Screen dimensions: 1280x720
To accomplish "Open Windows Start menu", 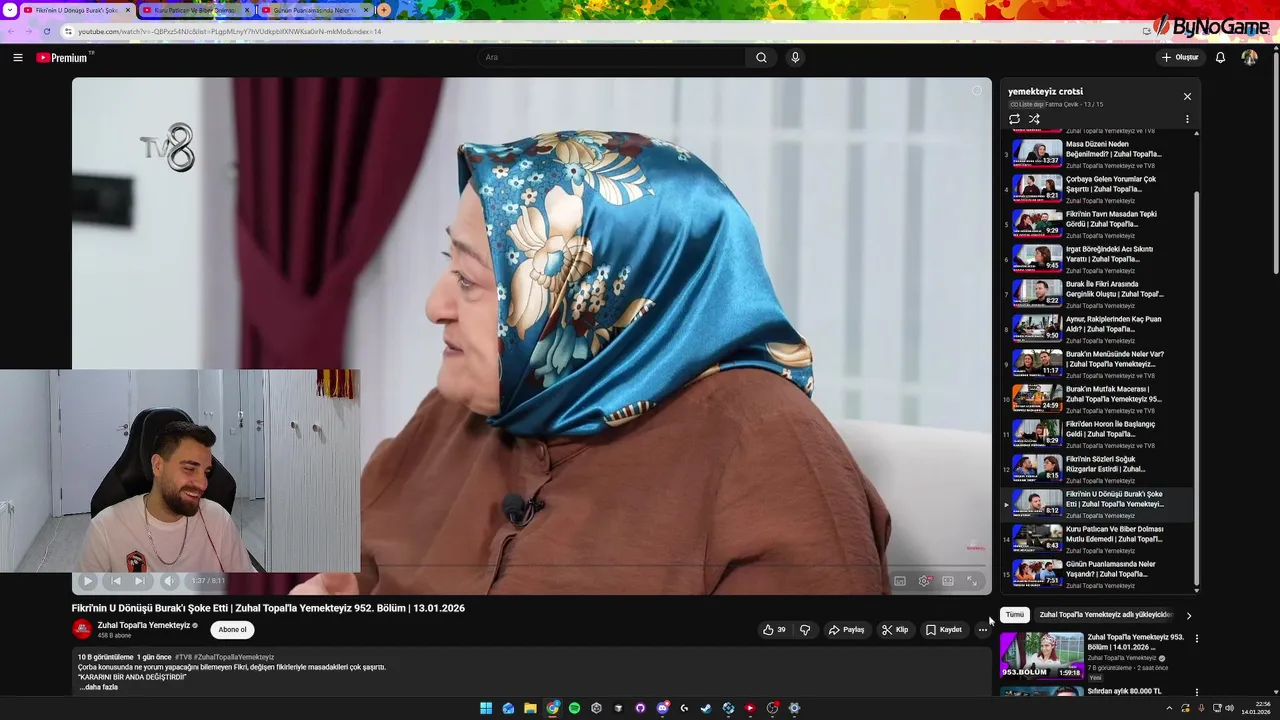I will 486,708.
